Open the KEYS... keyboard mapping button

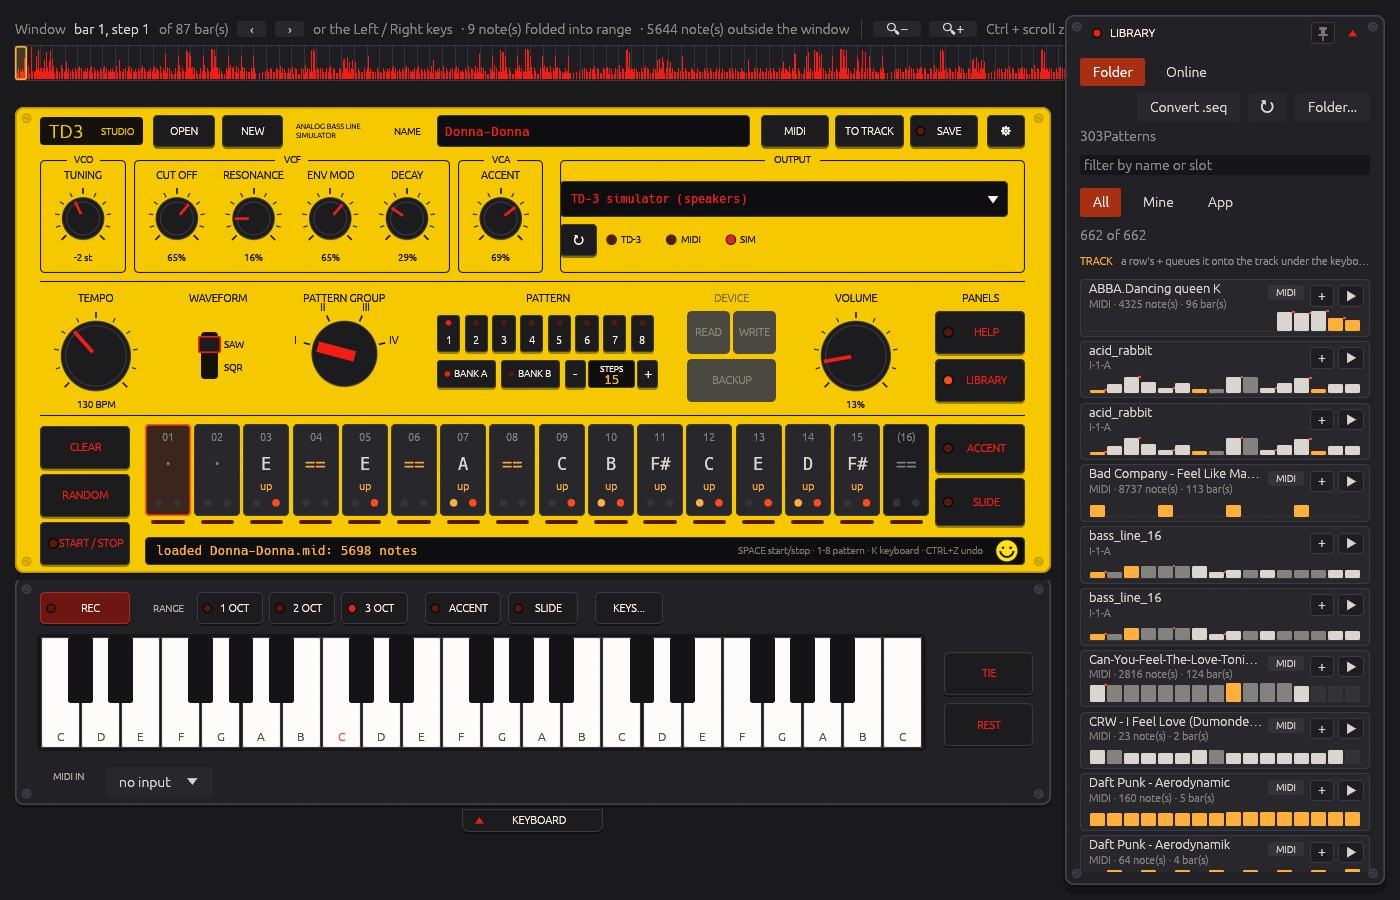coord(629,608)
